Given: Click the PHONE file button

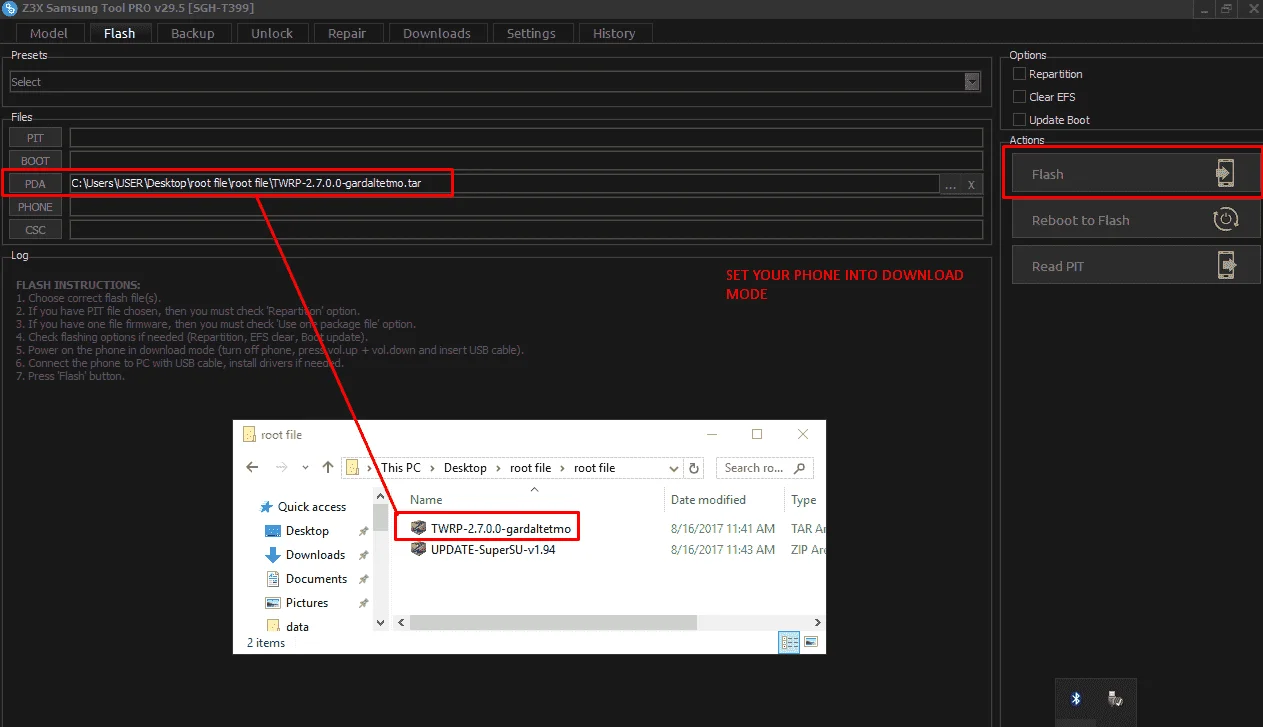Looking at the screenshot, I should (x=35, y=207).
